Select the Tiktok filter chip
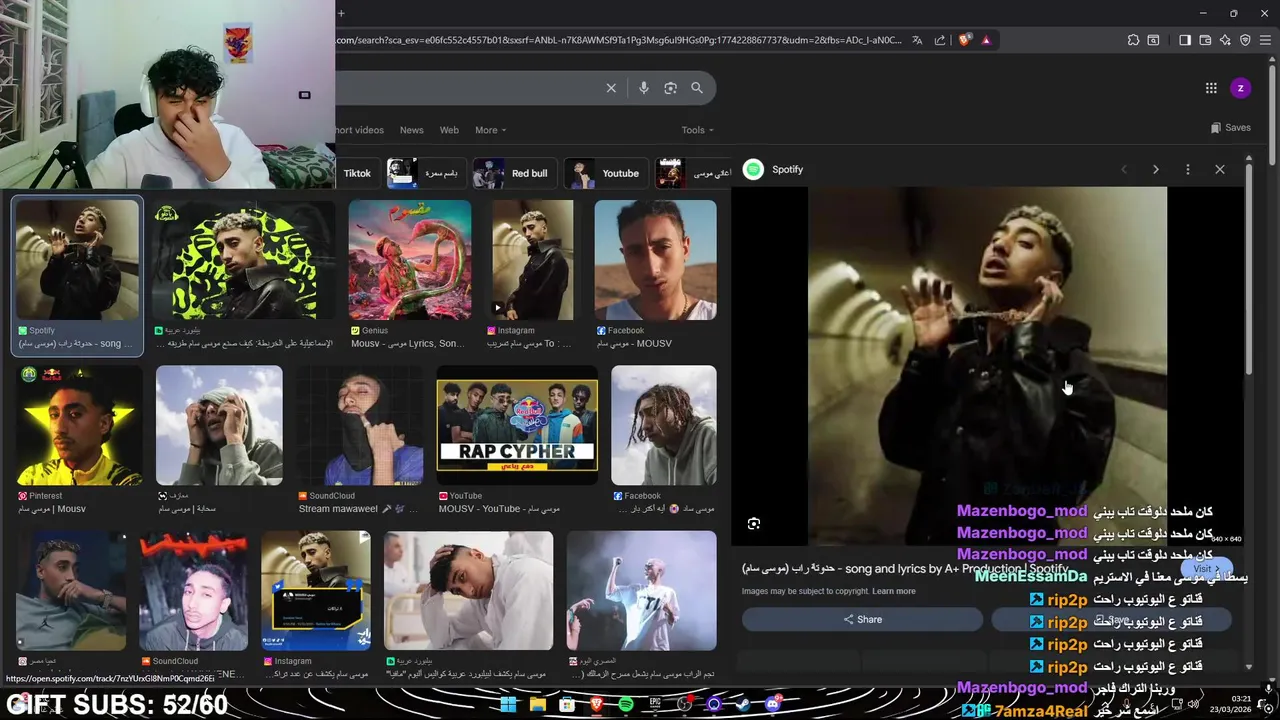Image resolution: width=1280 pixels, height=720 pixels. point(357,173)
